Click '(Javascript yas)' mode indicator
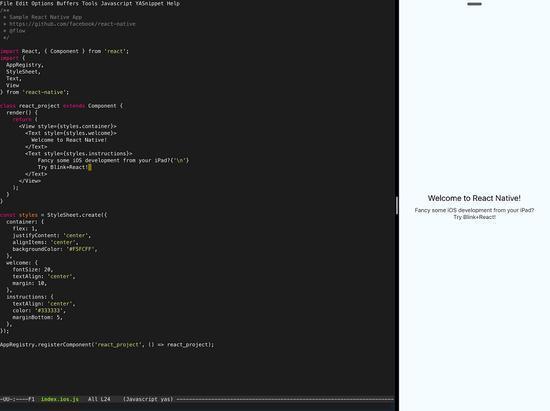The width and height of the screenshot is (550, 411). click(148, 399)
